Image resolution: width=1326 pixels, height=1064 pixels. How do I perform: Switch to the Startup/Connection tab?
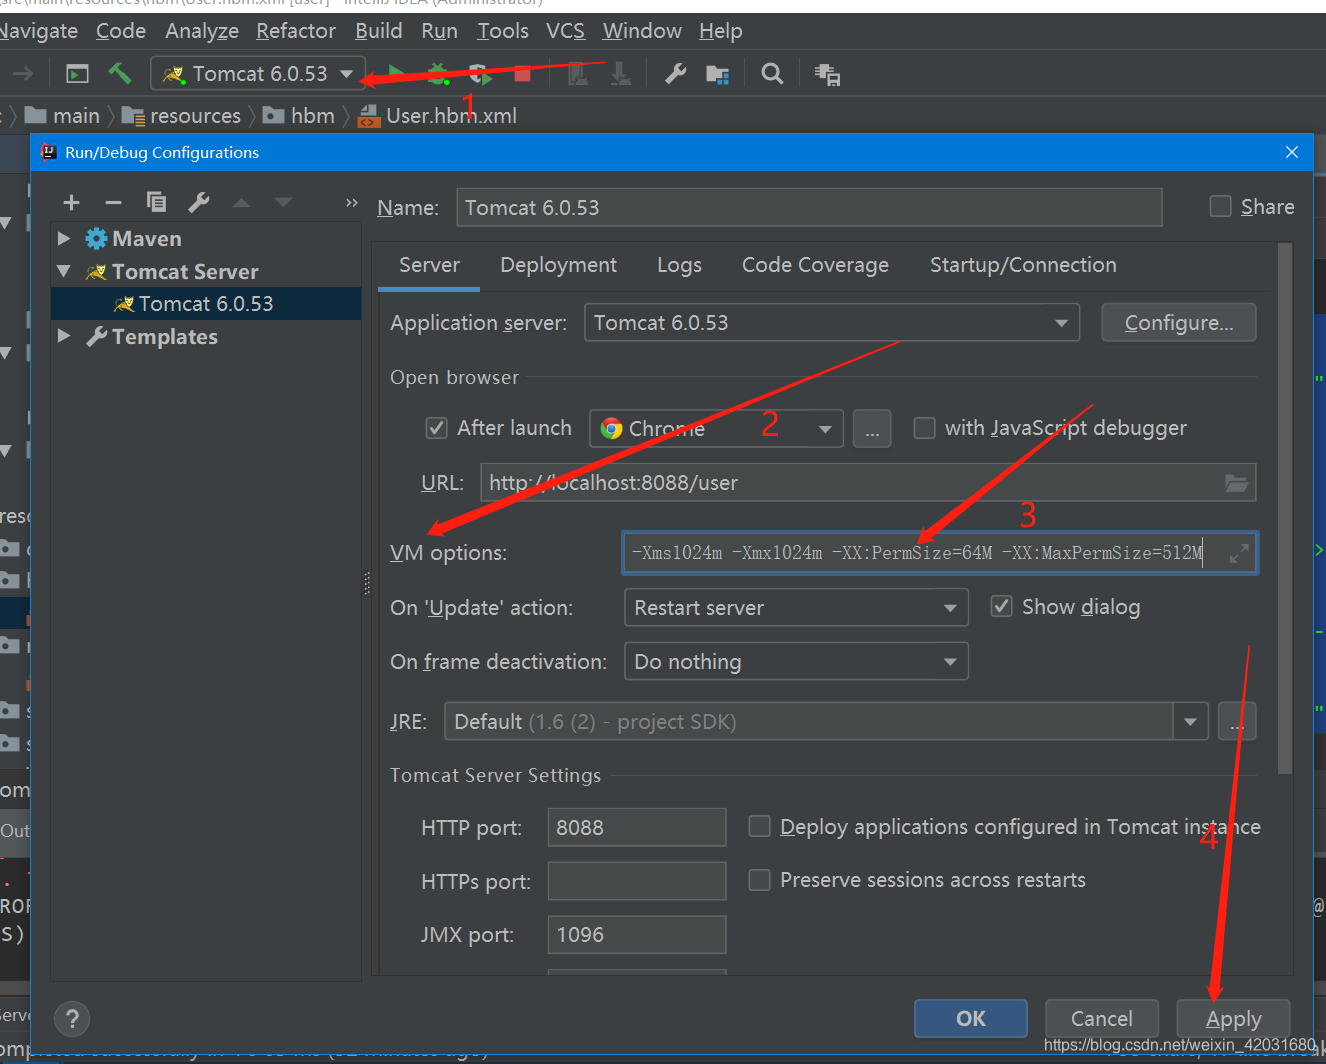[1023, 265]
